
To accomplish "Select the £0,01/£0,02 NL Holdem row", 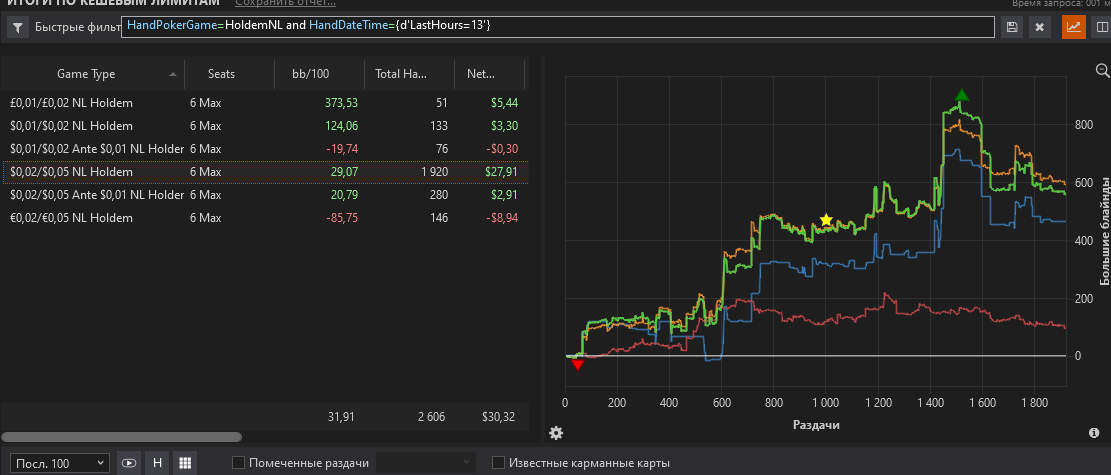I will click(264, 103).
